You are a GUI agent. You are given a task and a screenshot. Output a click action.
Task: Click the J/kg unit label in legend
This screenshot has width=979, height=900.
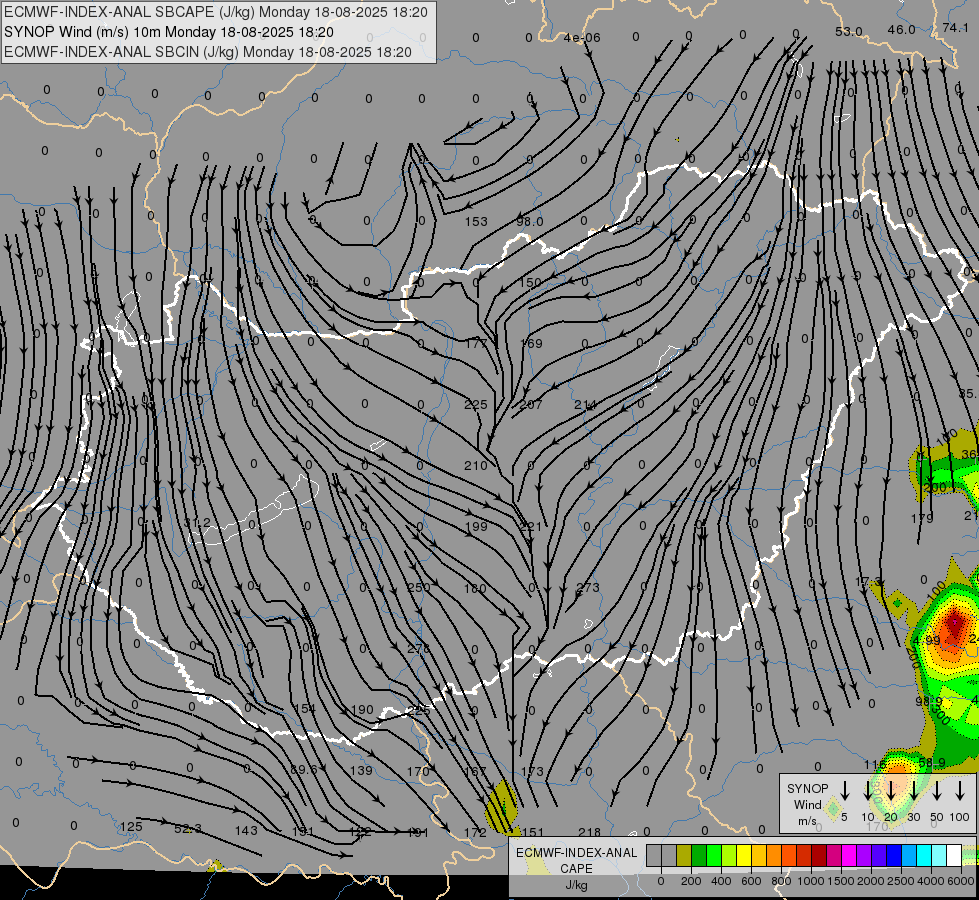click(576, 885)
